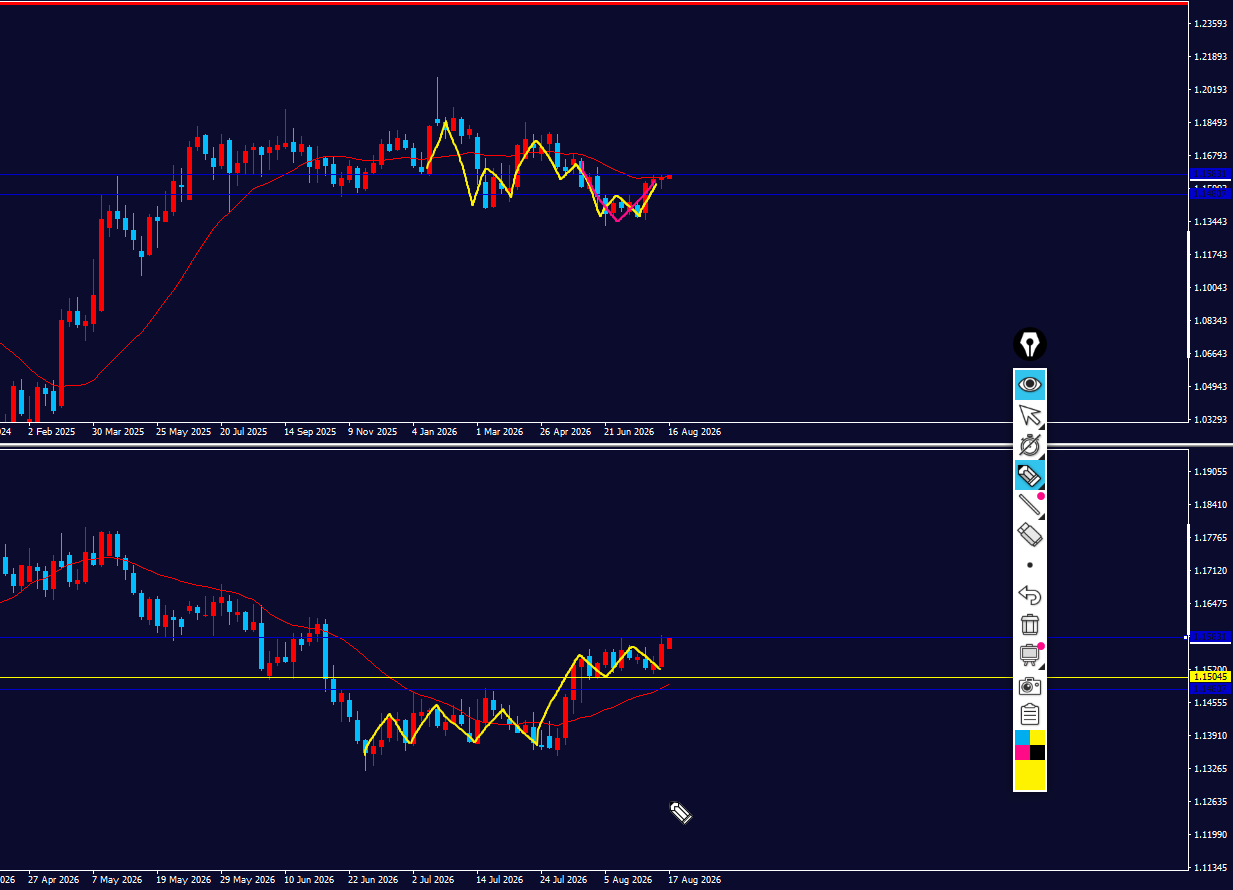Viewport: 1233px width, 890px height.
Task: Undo the last stroke with the arrow
Action: point(1030,595)
